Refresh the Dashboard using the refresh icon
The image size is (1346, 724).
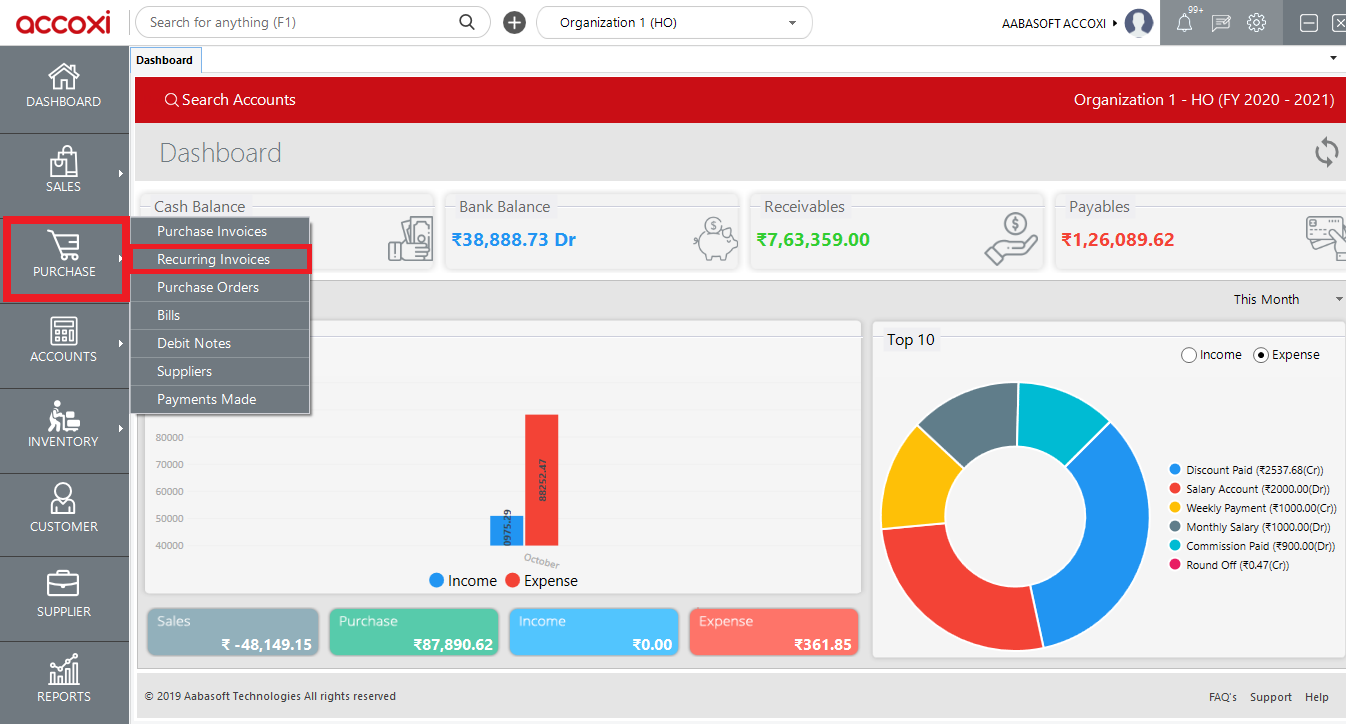click(1327, 152)
